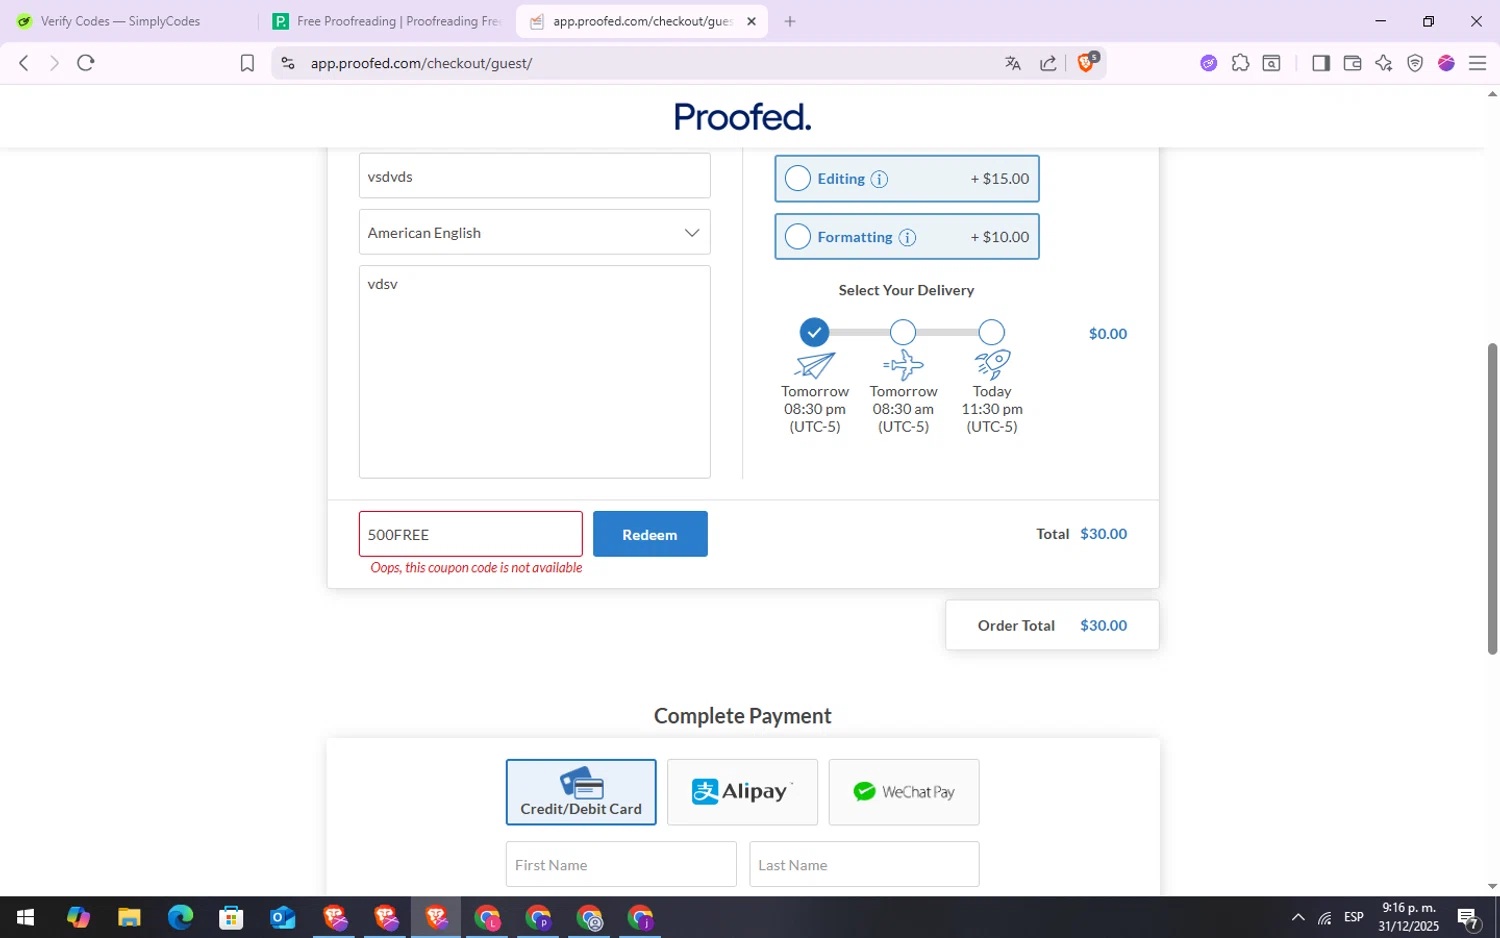The width and height of the screenshot is (1500, 938).
Task: Open network status tray icon
Action: pyautogui.click(x=1325, y=917)
